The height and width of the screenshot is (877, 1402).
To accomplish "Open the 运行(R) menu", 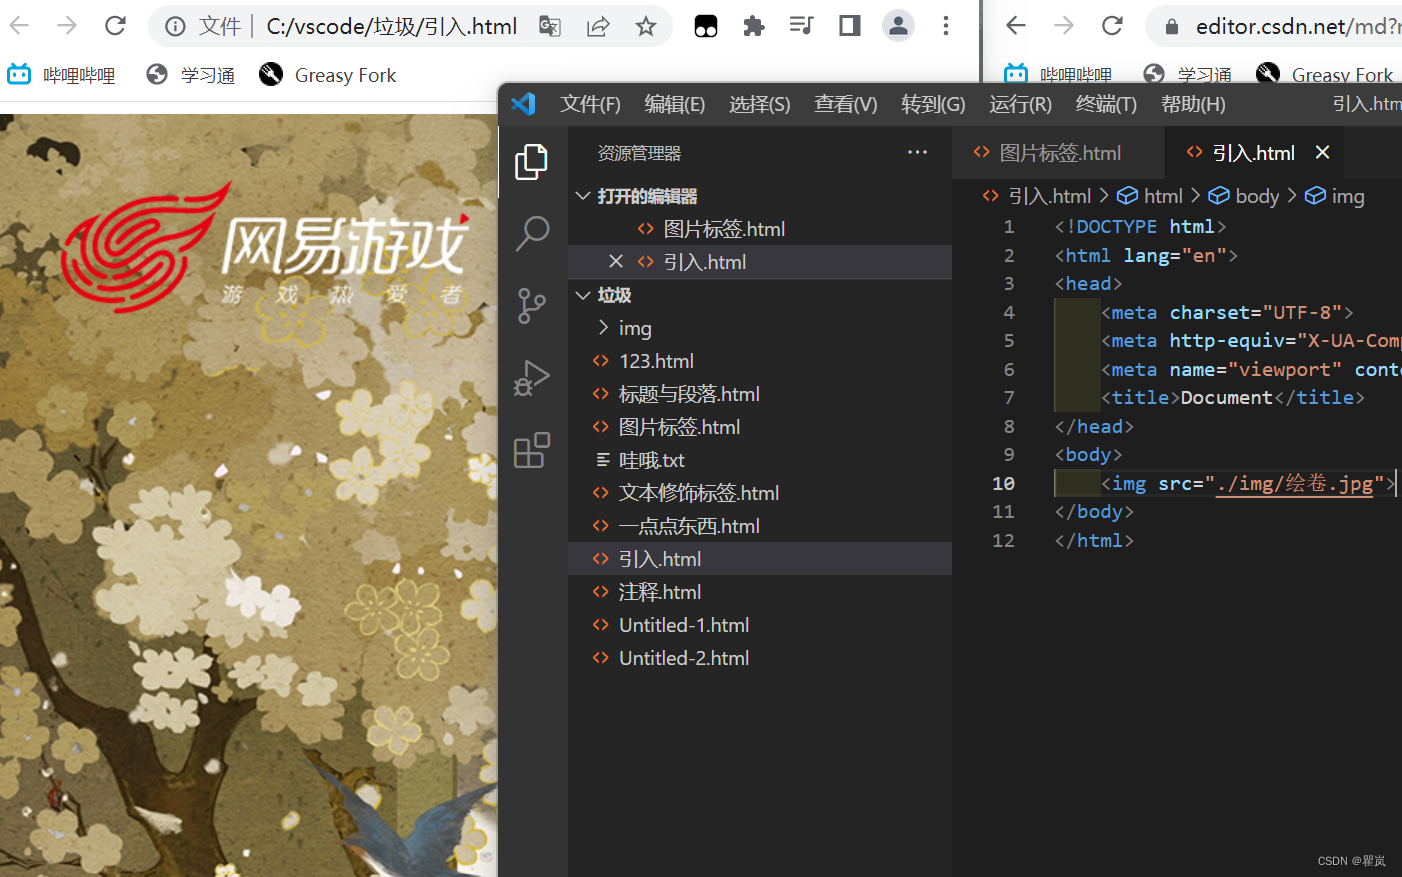I will pos(1020,104).
